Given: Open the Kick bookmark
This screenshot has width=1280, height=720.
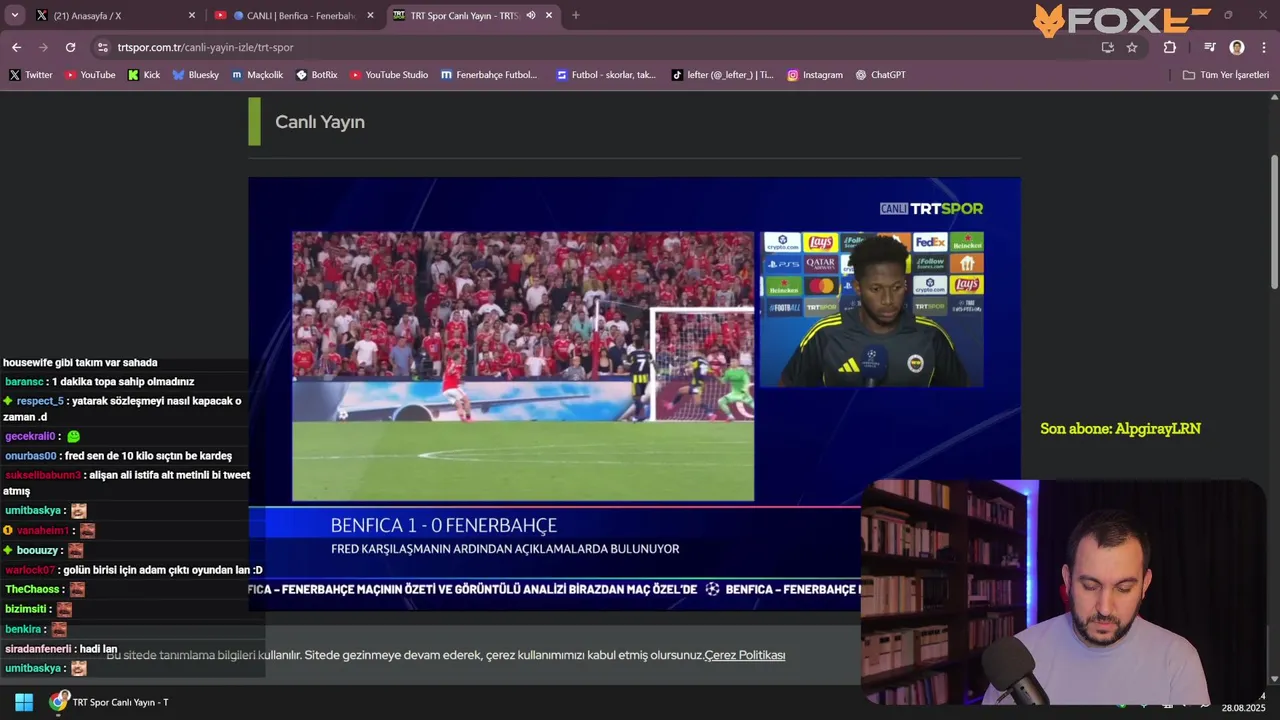Looking at the screenshot, I should [x=144, y=75].
